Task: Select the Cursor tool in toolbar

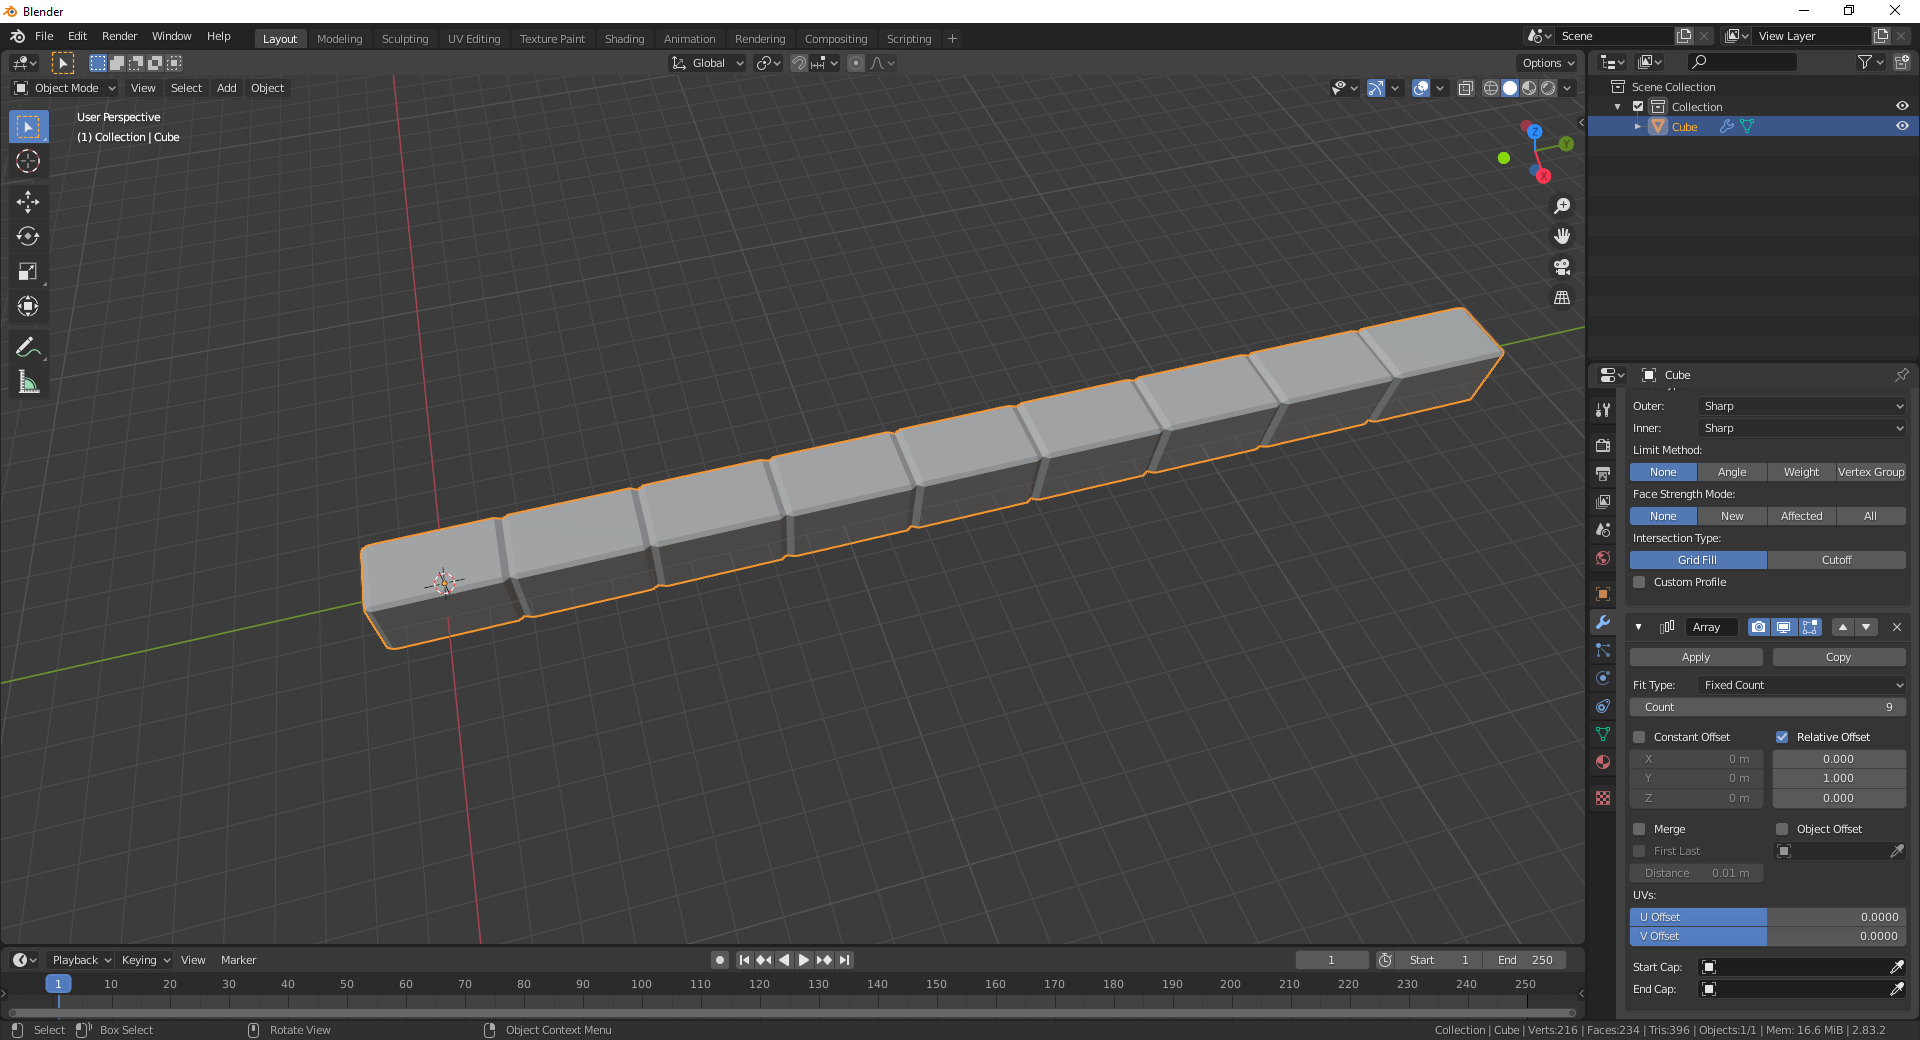Action: (28, 161)
